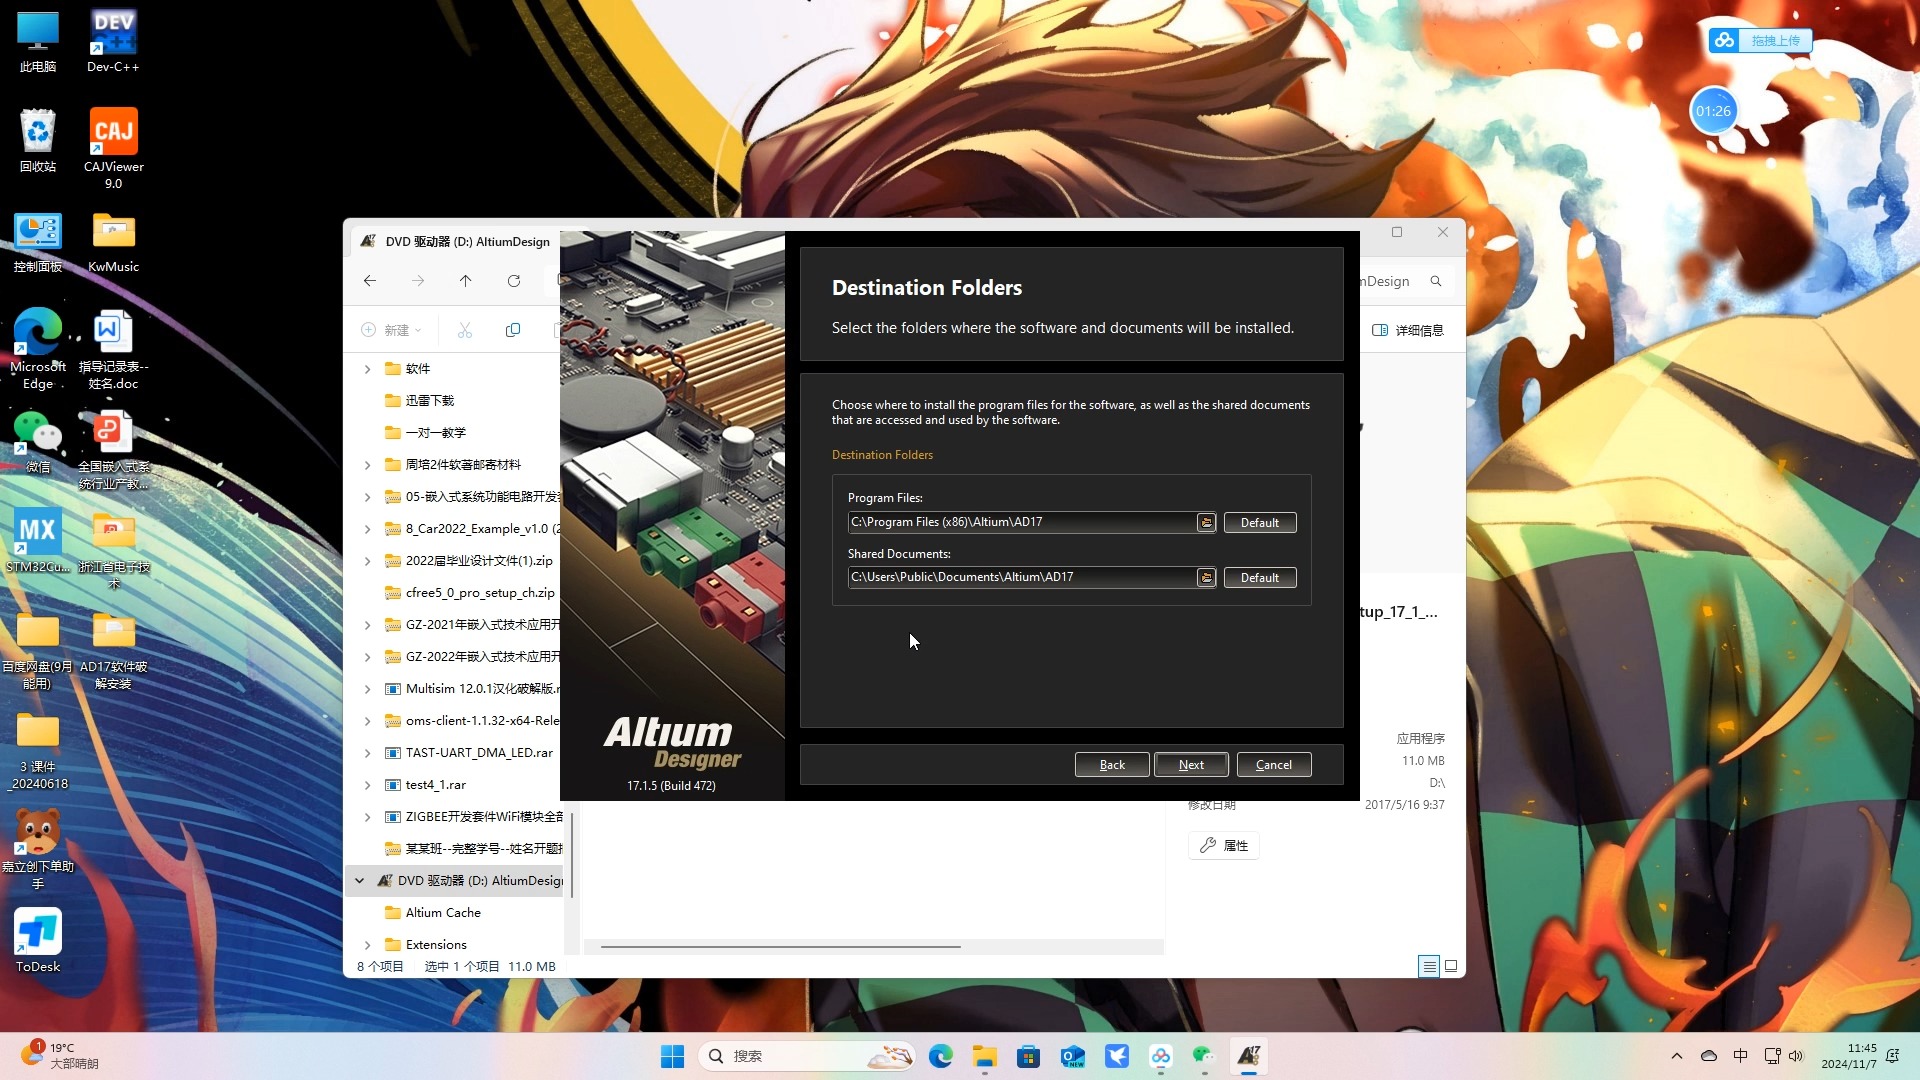Expand the Extensions folder node
This screenshot has width=1920, height=1080.
tap(367, 945)
